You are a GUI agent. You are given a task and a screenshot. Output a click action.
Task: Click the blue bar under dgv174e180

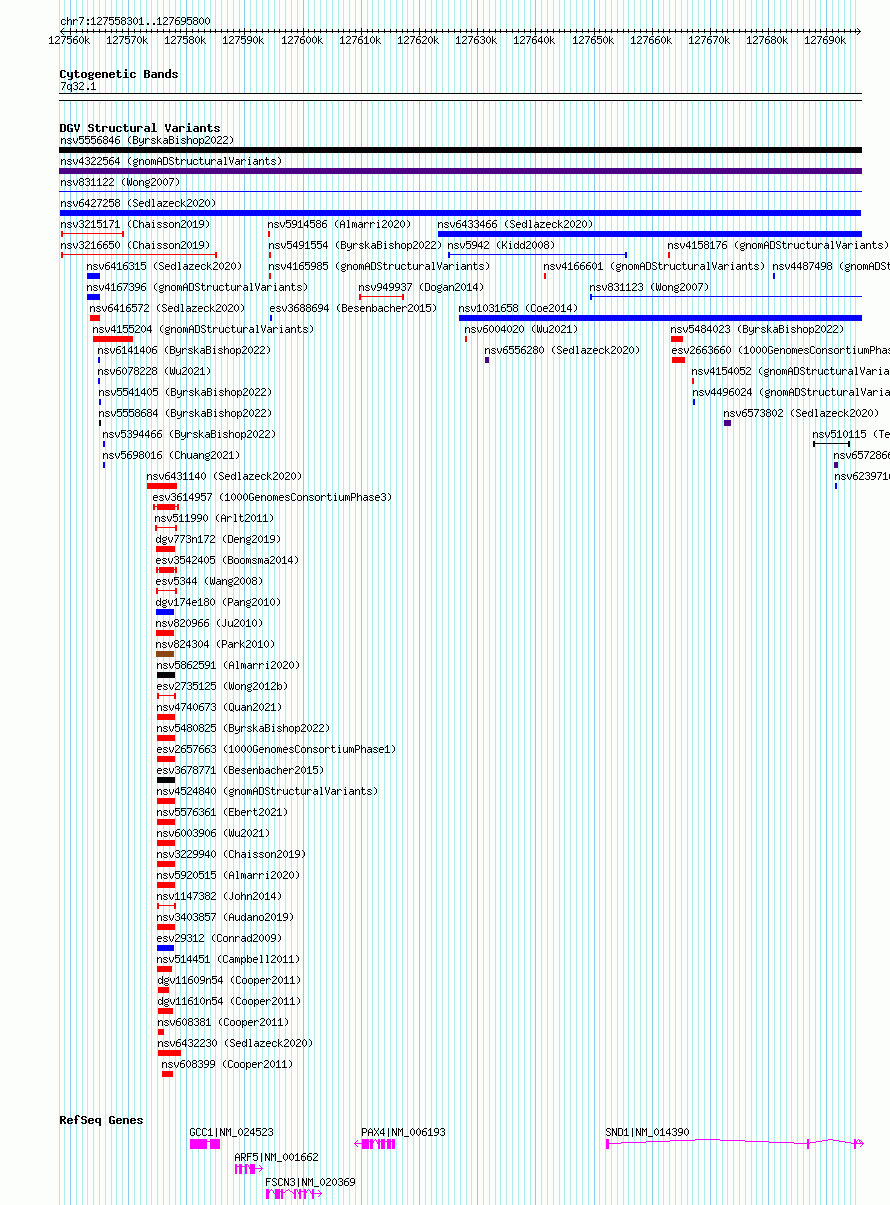(x=165, y=612)
